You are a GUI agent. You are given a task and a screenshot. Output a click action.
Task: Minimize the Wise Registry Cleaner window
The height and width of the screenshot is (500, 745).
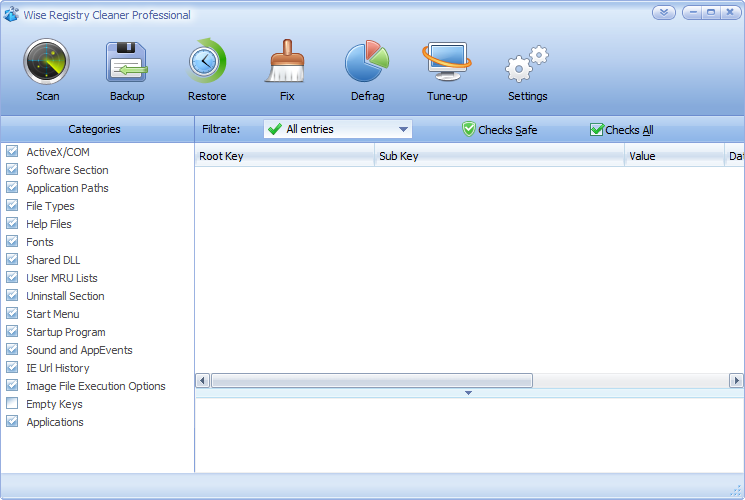[692, 12]
